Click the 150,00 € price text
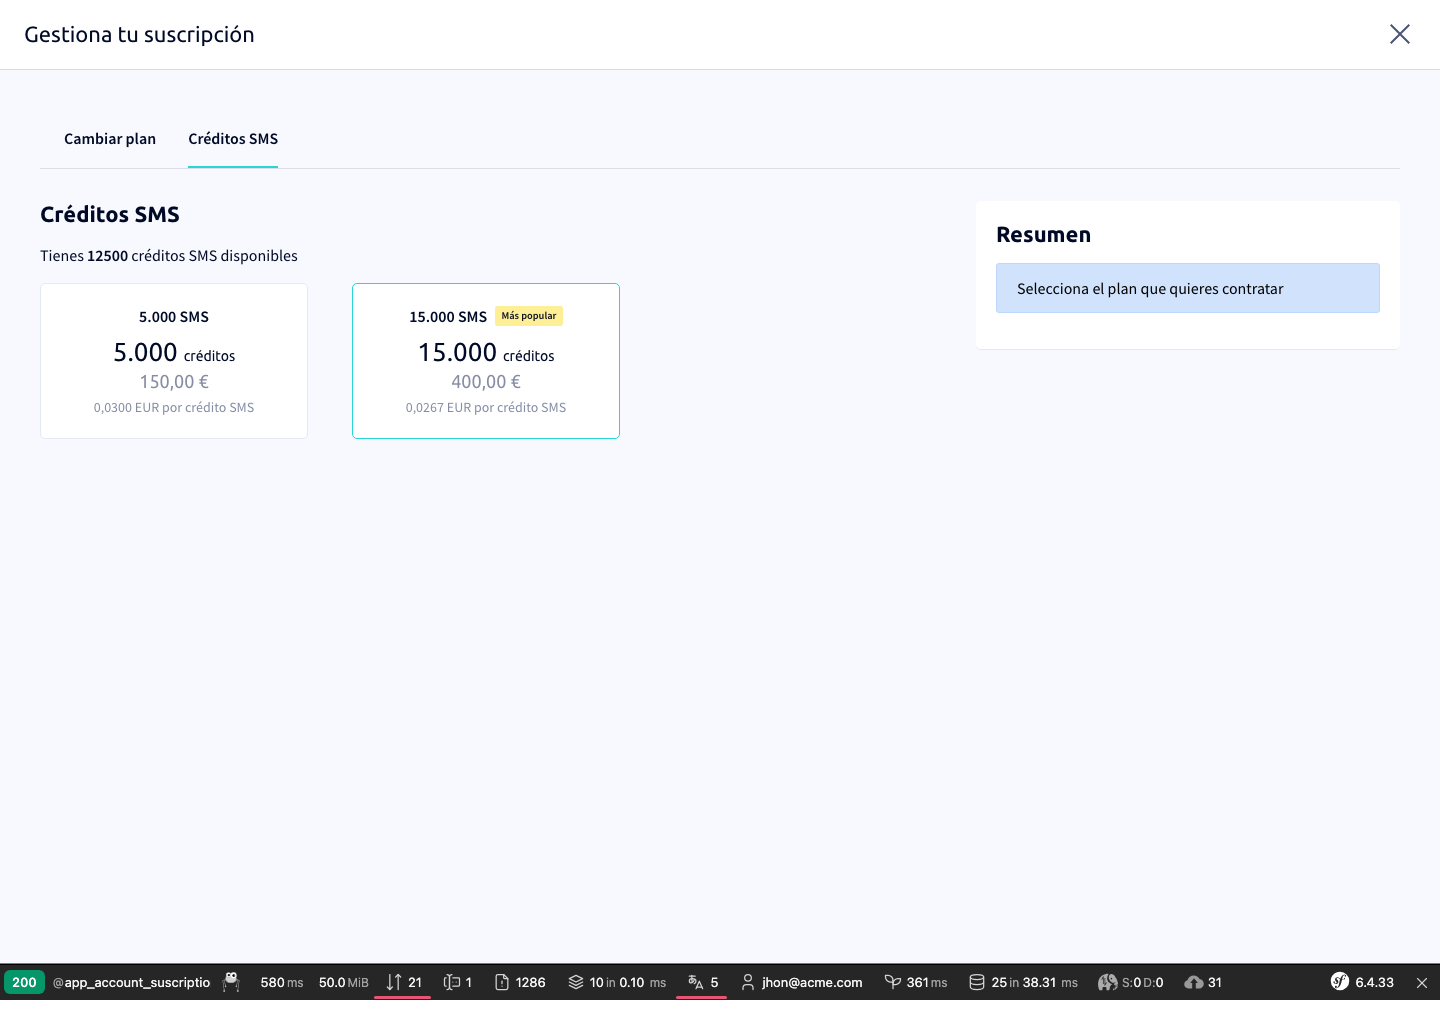This screenshot has height=1036, width=1440. point(174,382)
